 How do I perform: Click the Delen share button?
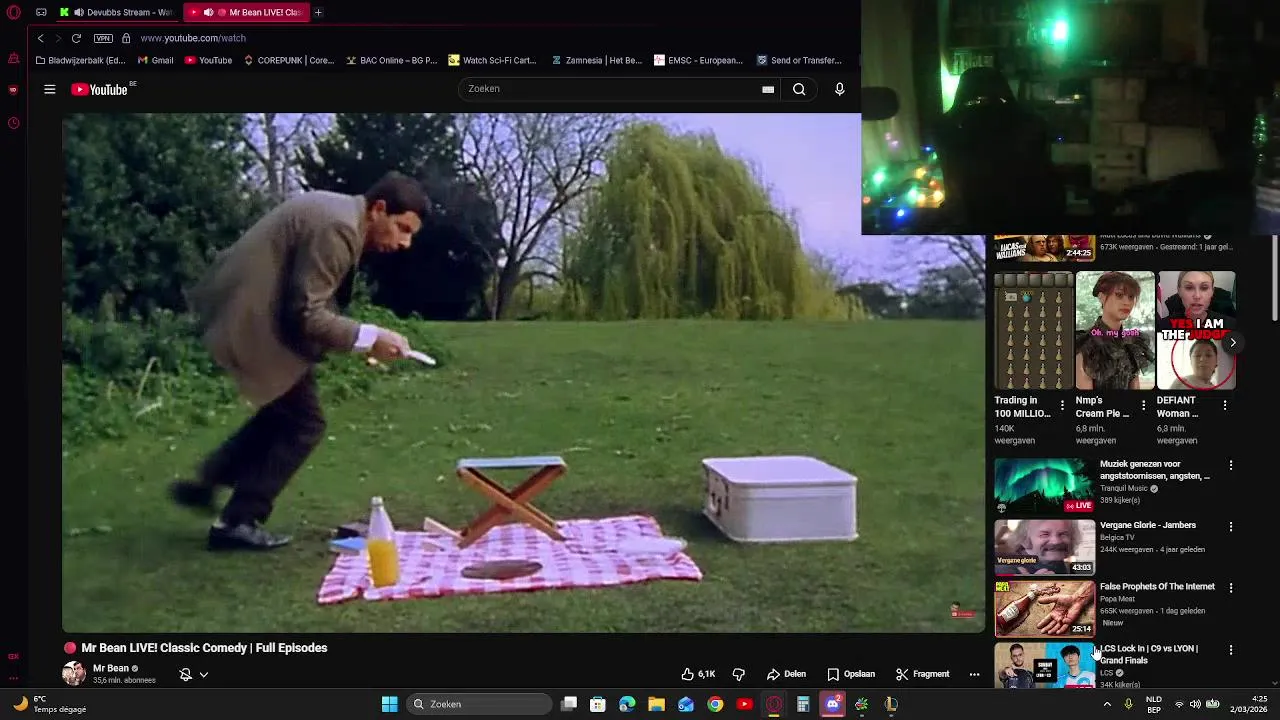pyautogui.click(x=786, y=674)
